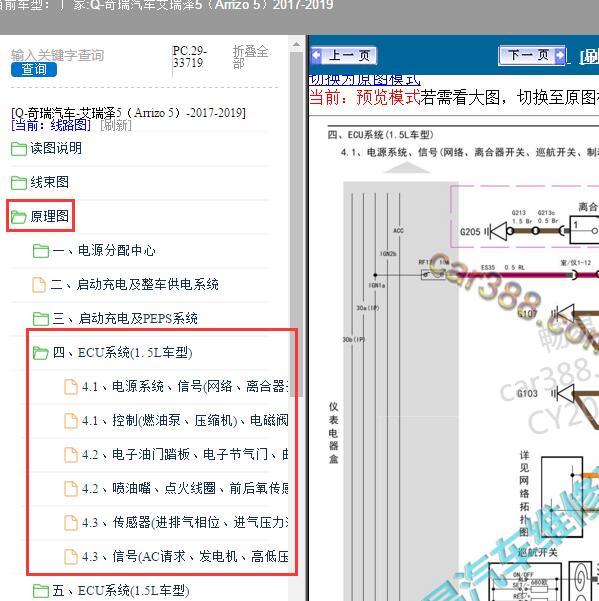Open 4.2、喷油嘴、点火线圈 diagram
Image resolution: width=599 pixels, height=601 pixels.
[185, 489]
